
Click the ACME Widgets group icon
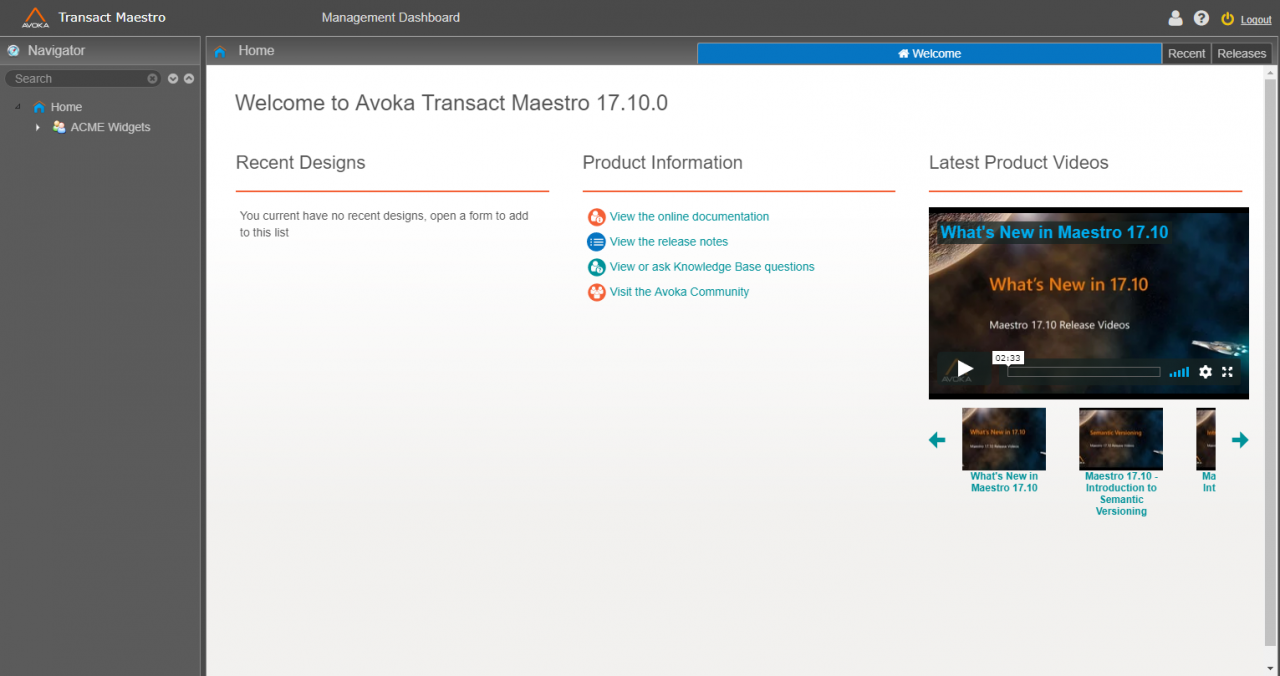pyautogui.click(x=59, y=127)
